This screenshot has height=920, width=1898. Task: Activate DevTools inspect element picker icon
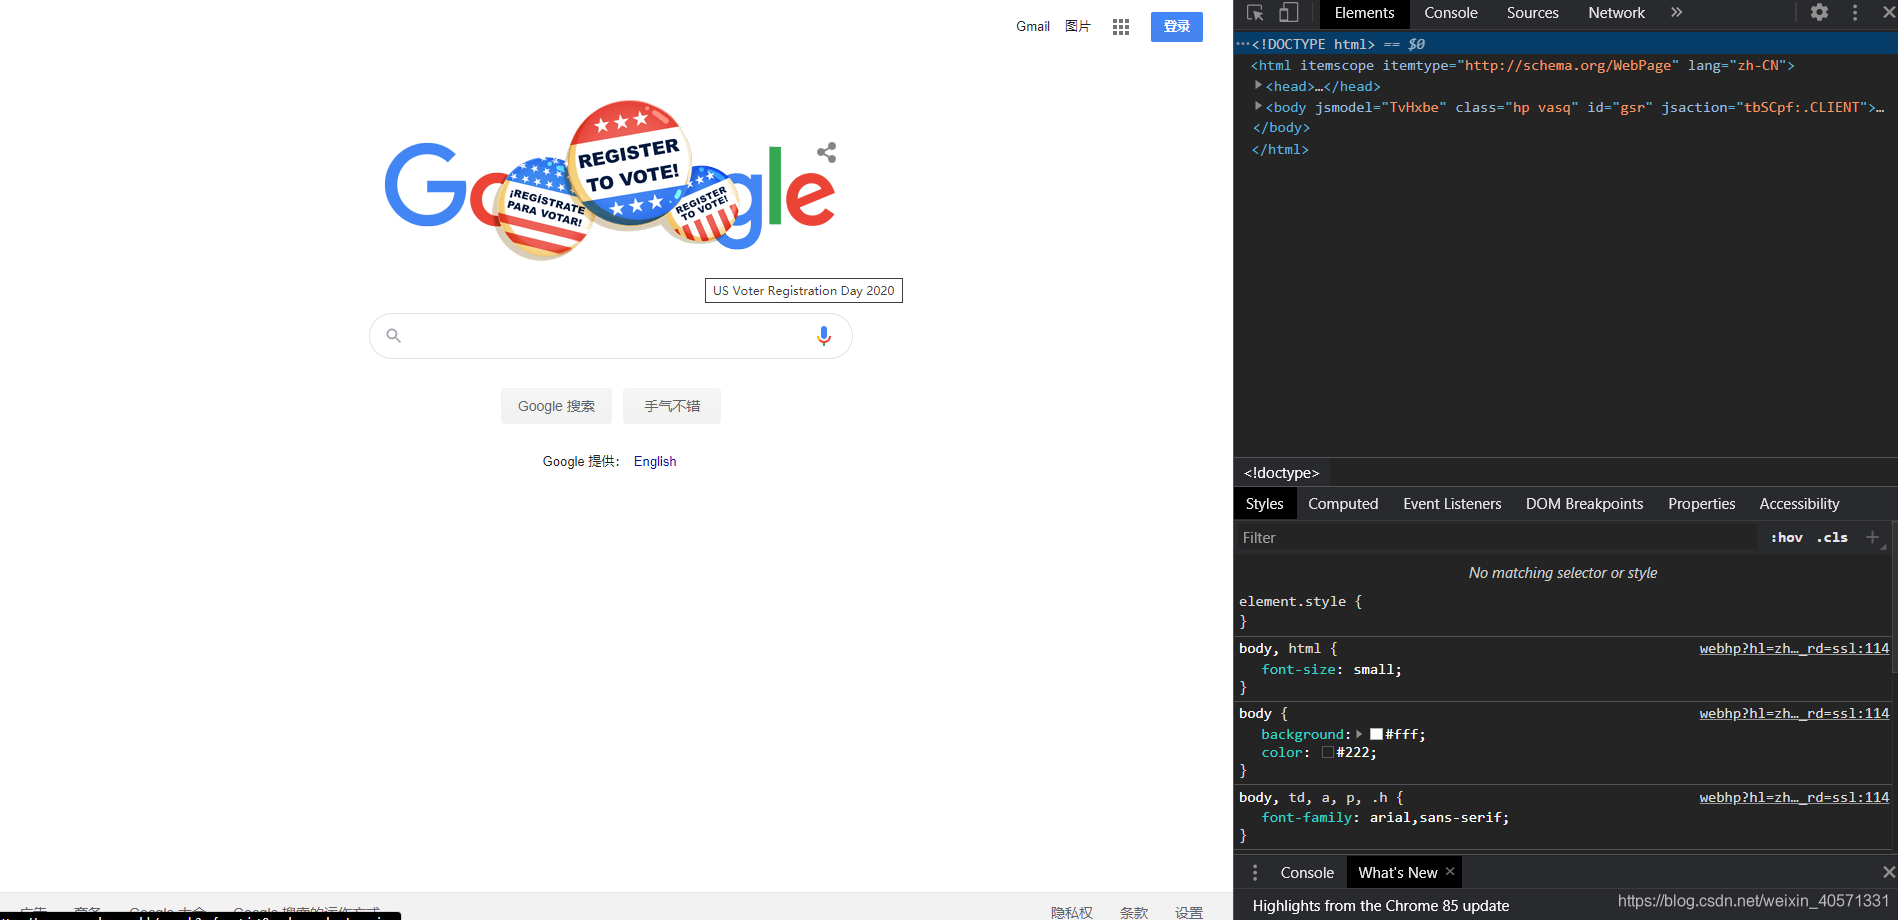1255,13
